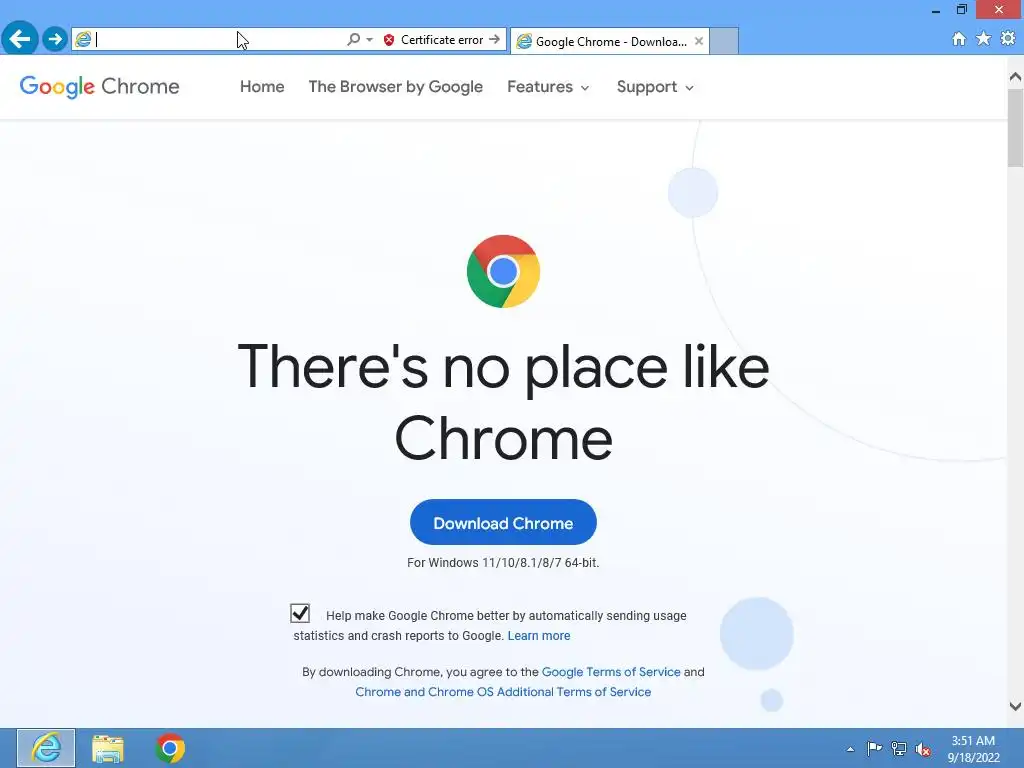Show hidden tray icons arrow
The width and height of the screenshot is (1024, 768).
pos(850,749)
